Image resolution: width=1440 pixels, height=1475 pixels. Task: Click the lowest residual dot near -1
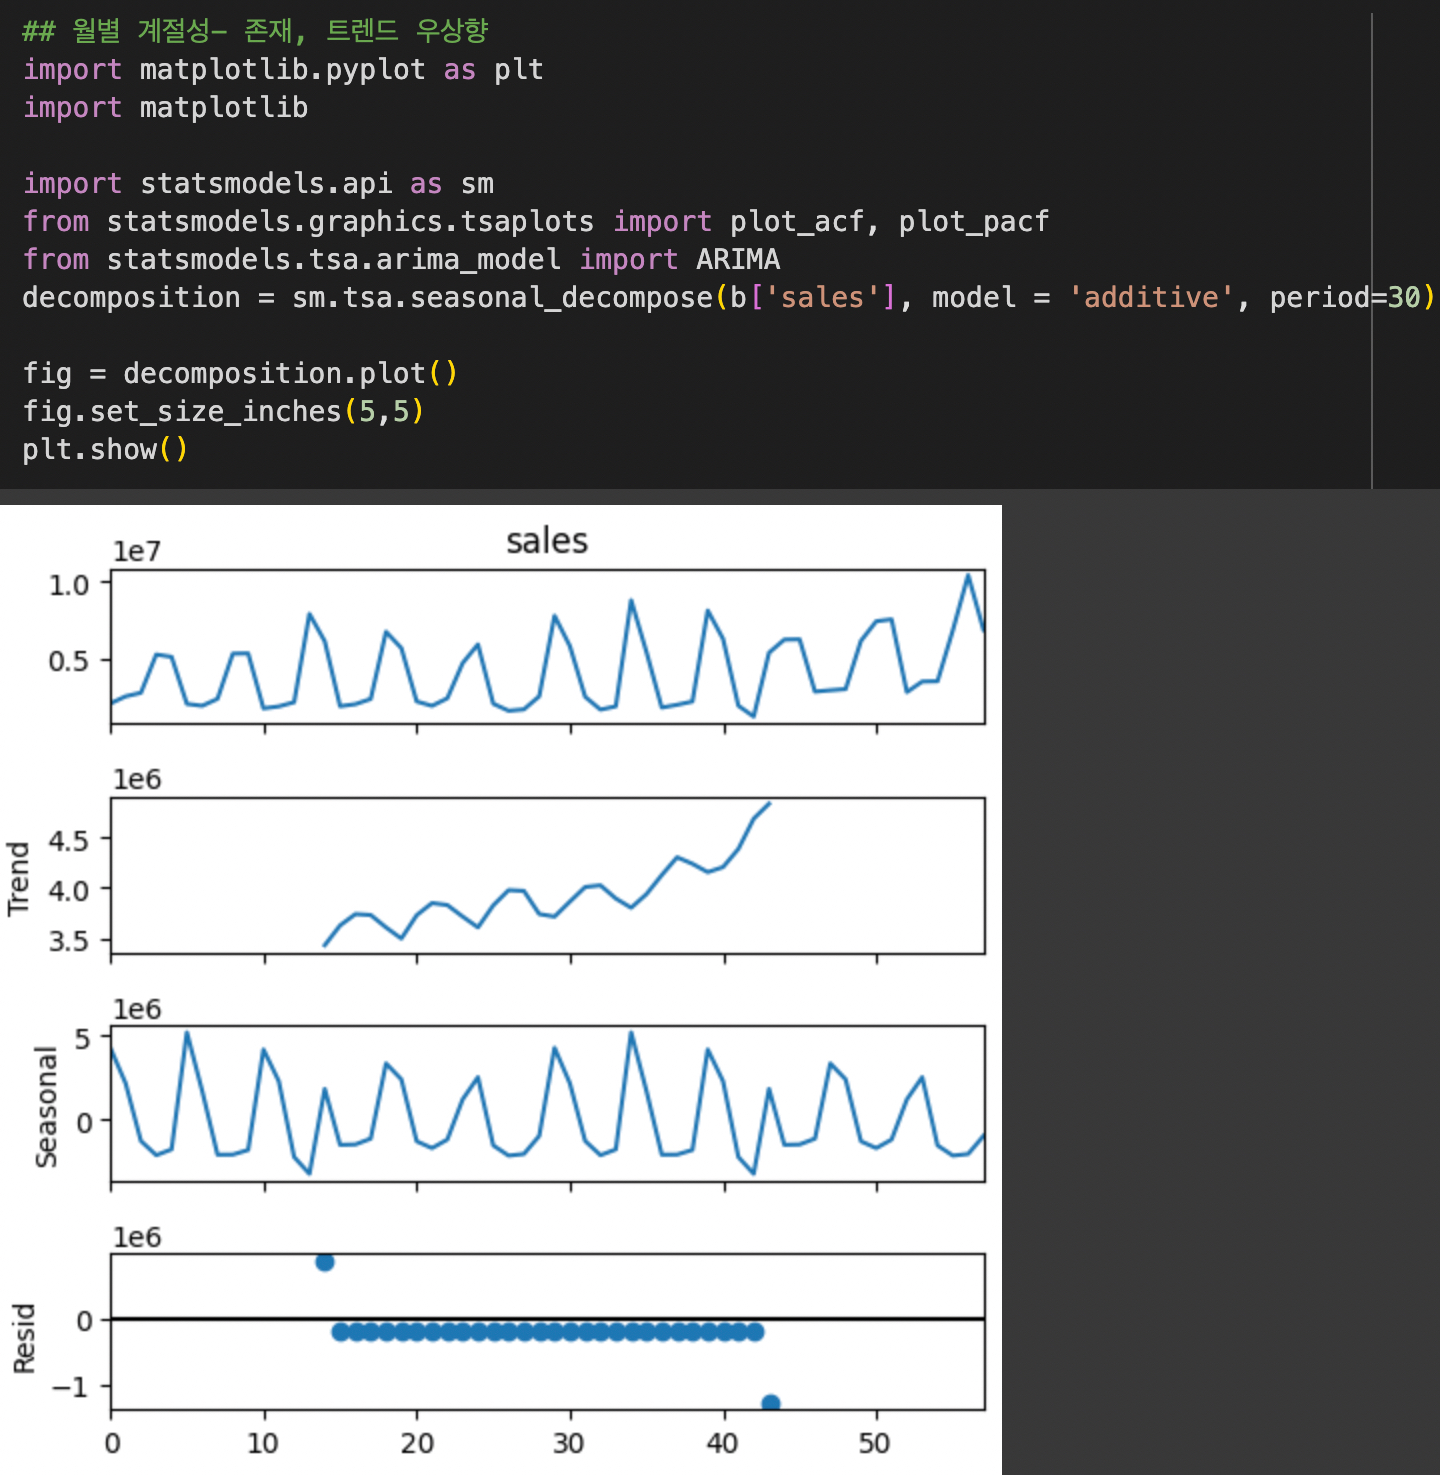point(770,1403)
